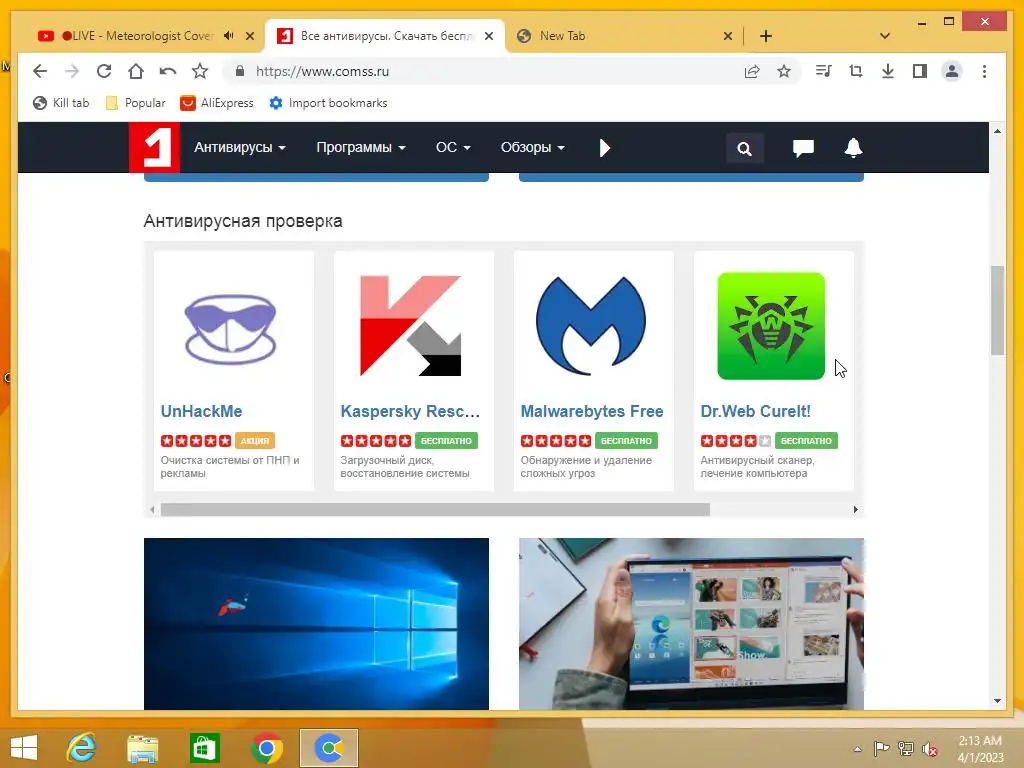The width and height of the screenshot is (1024, 768).
Task: Click the Dr.Web green spider logo thumbnail
Action: click(x=771, y=326)
